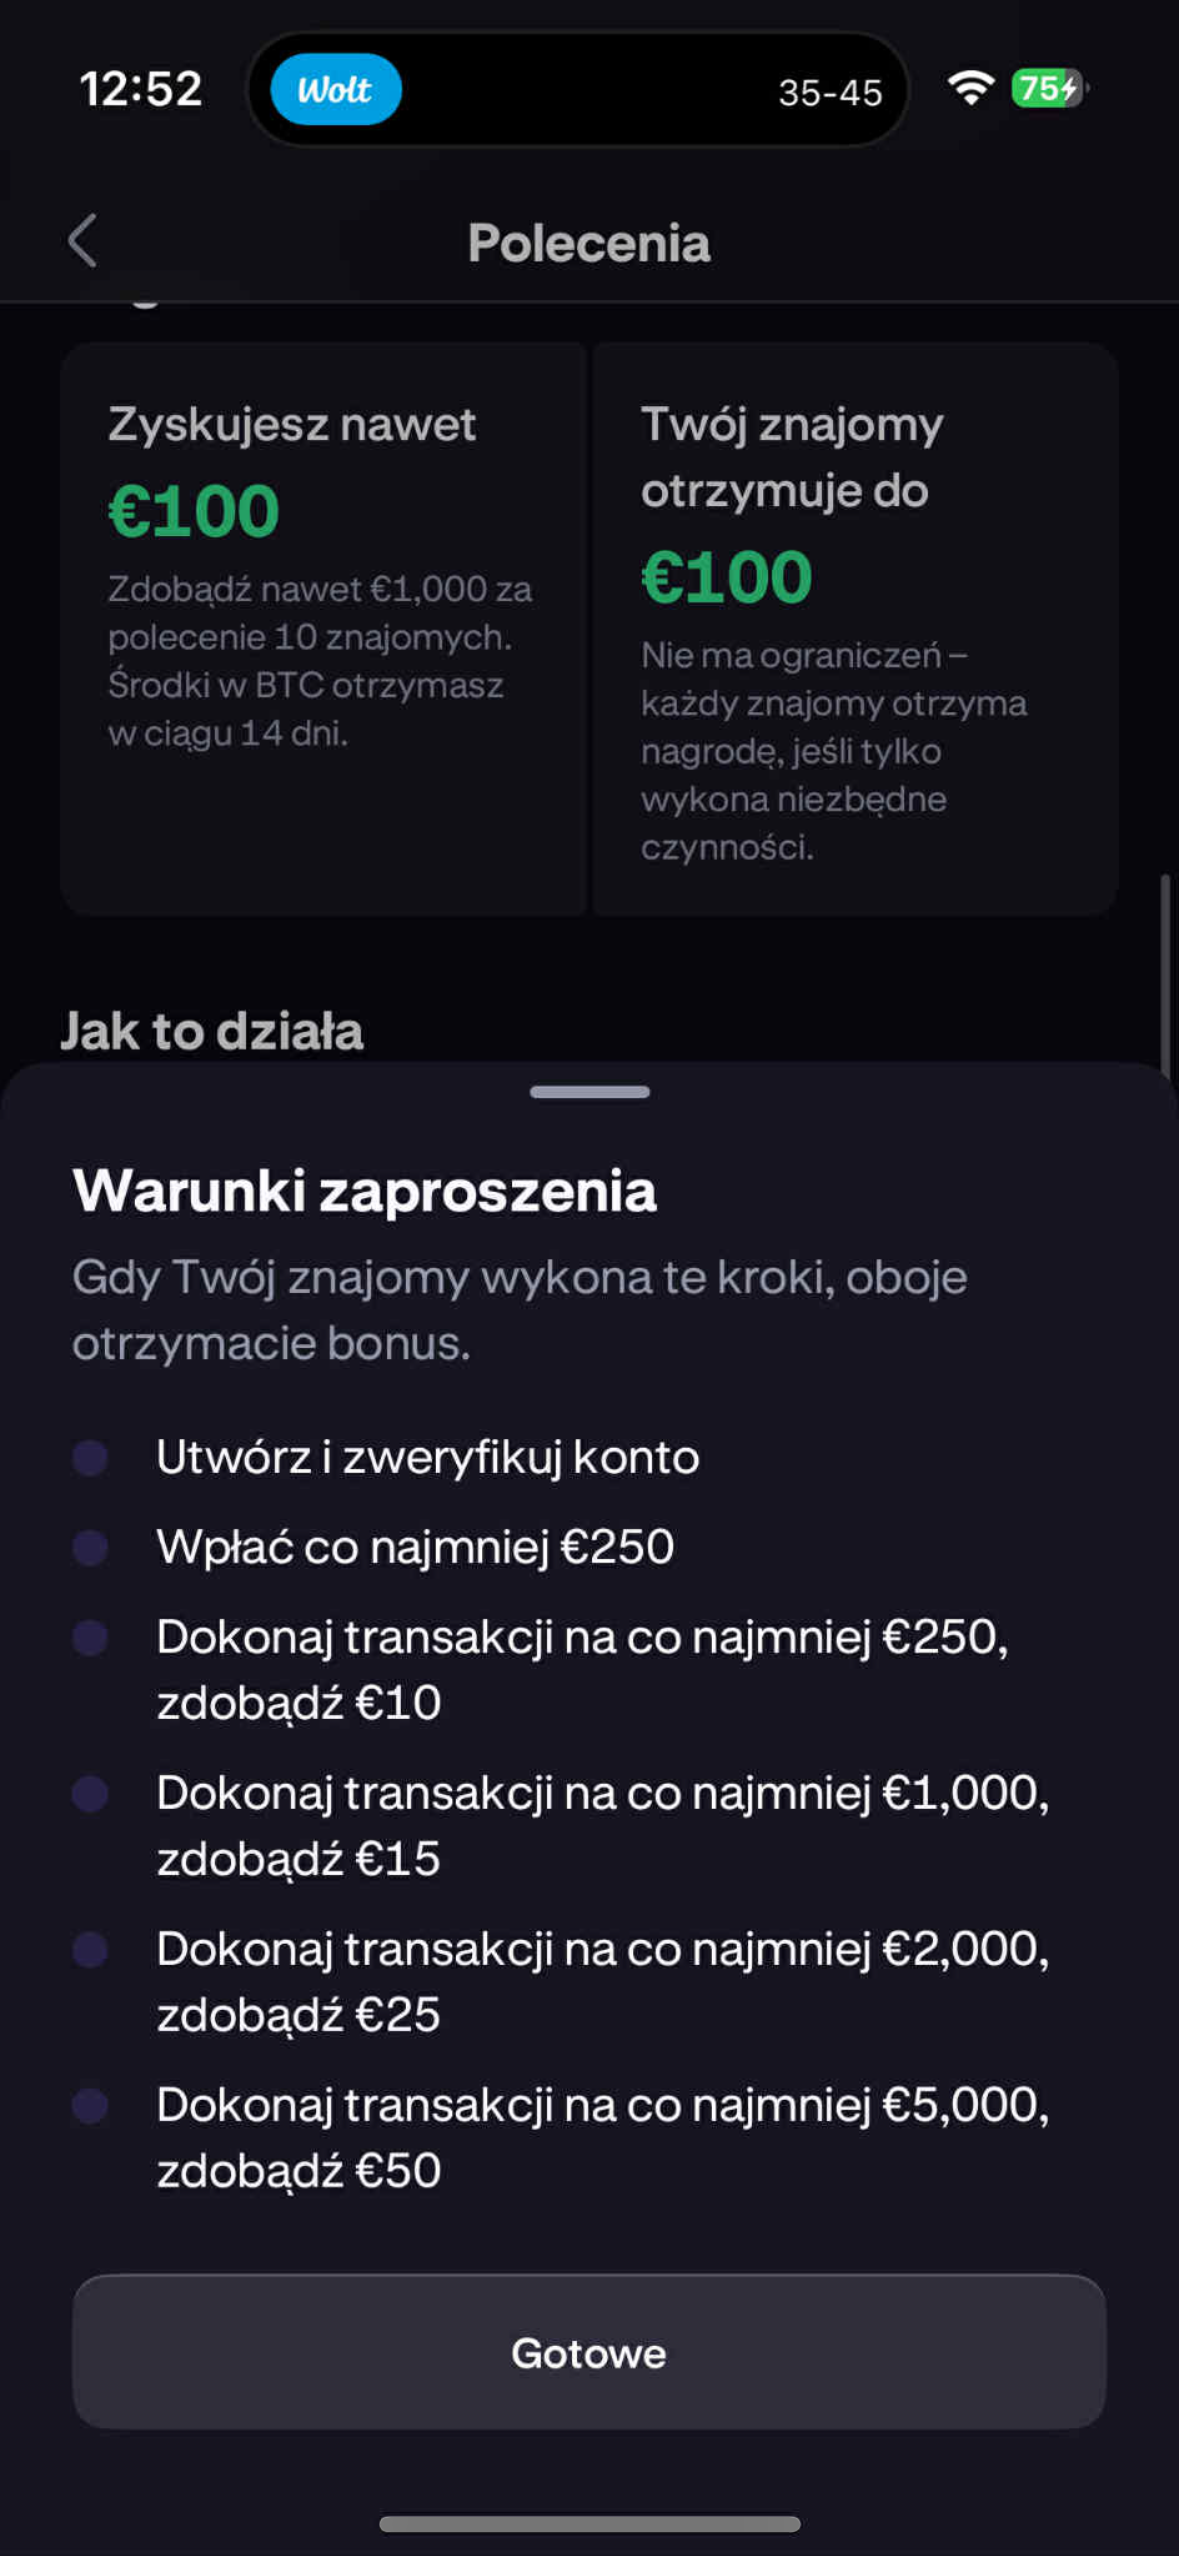This screenshot has height=2556, width=1179.
Task: Open the 'Zyskujesz nawet' reward card
Action: [x=323, y=628]
